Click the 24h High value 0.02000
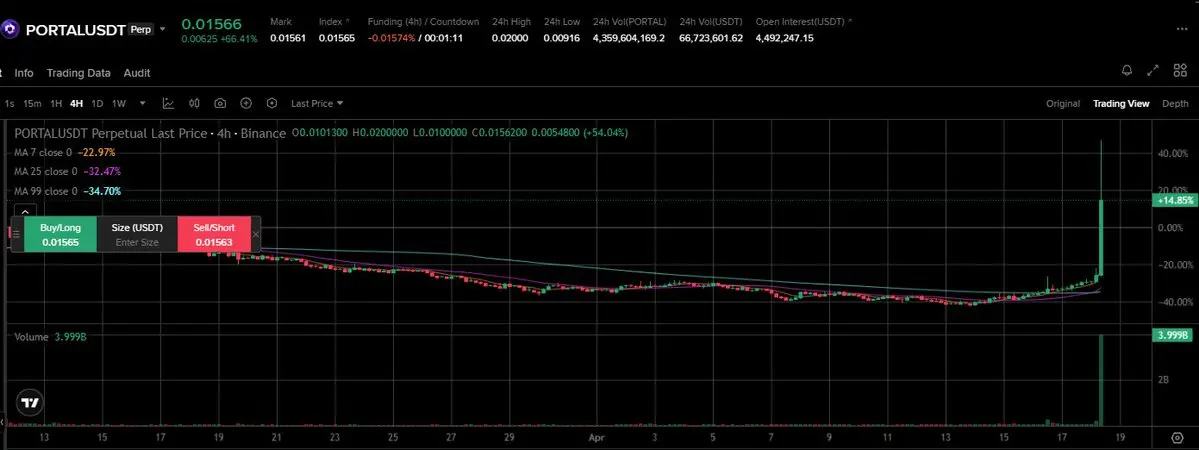The width and height of the screenshot is (1199, 450). (x=509, y=38)
